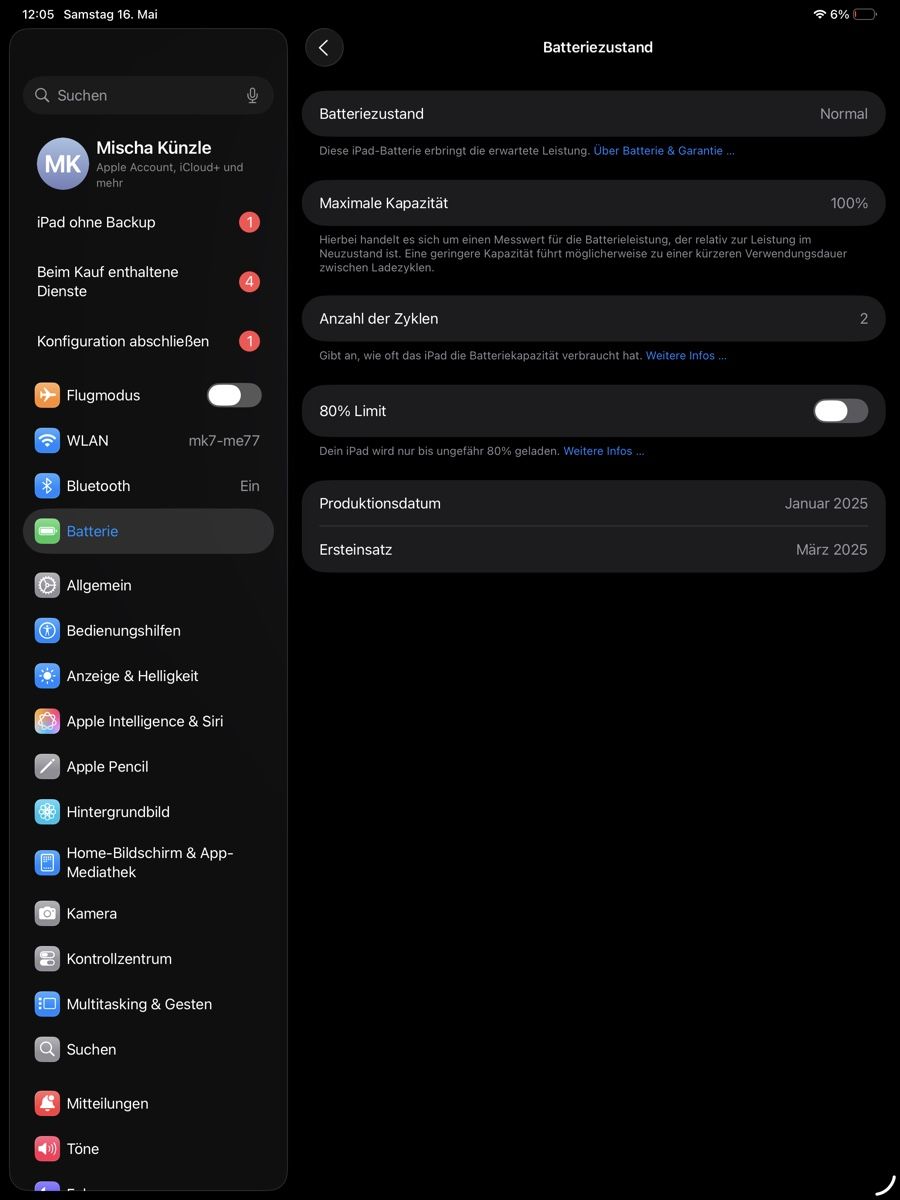Tap the Apple Pencil icon
The image size is (900, 1200).
[x=47, y=766]
